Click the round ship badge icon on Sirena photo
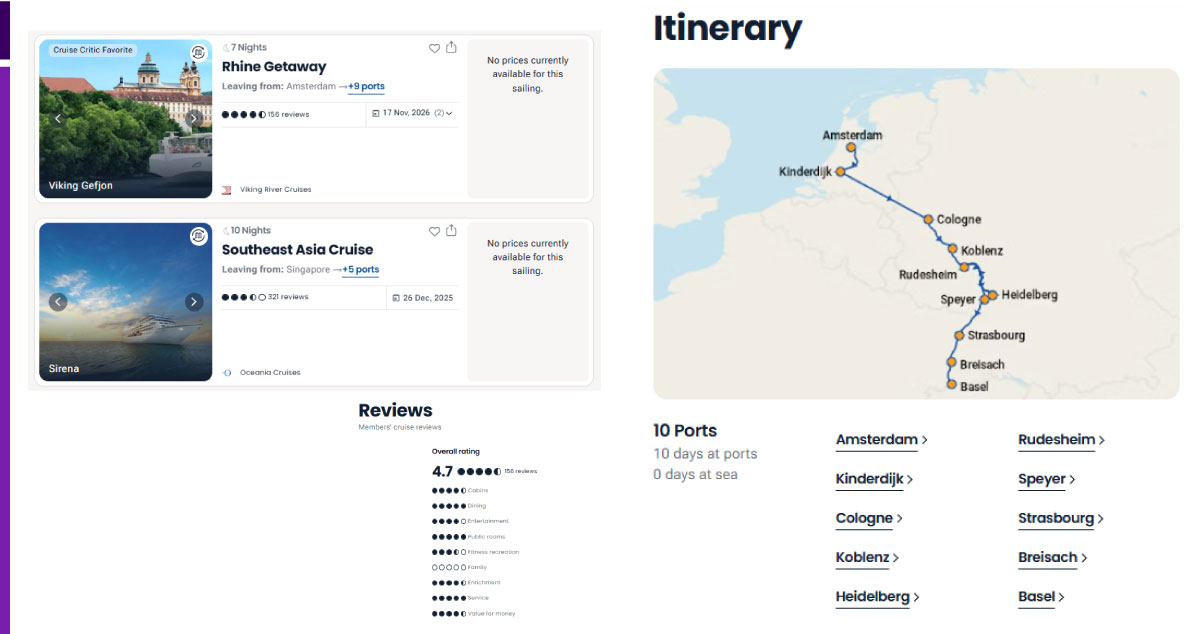 click(x=199, y=236)
